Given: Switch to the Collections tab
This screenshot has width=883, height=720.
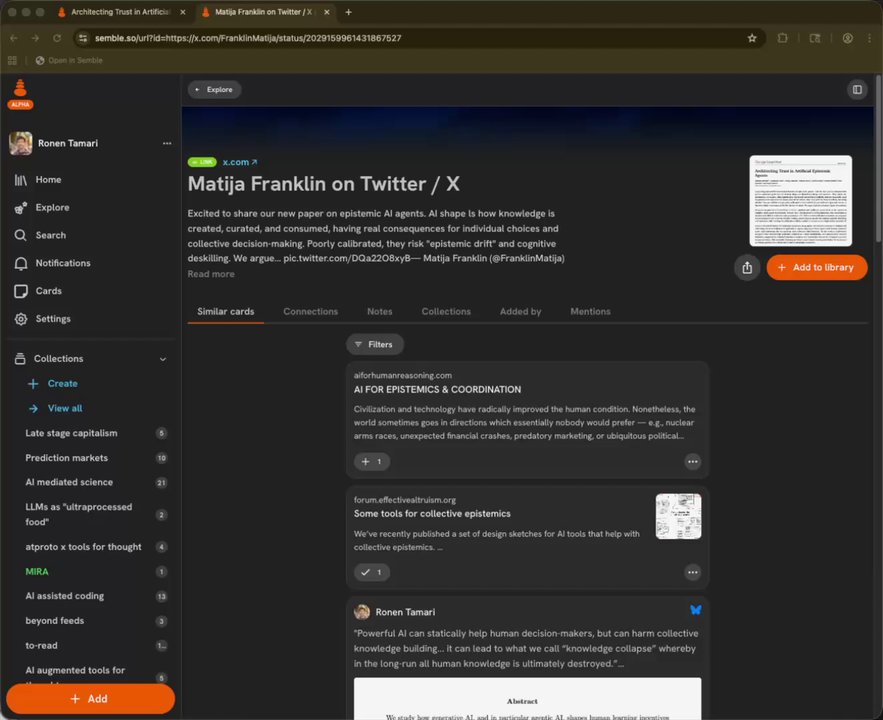Looking at the screenshot, I should [446, 312].
